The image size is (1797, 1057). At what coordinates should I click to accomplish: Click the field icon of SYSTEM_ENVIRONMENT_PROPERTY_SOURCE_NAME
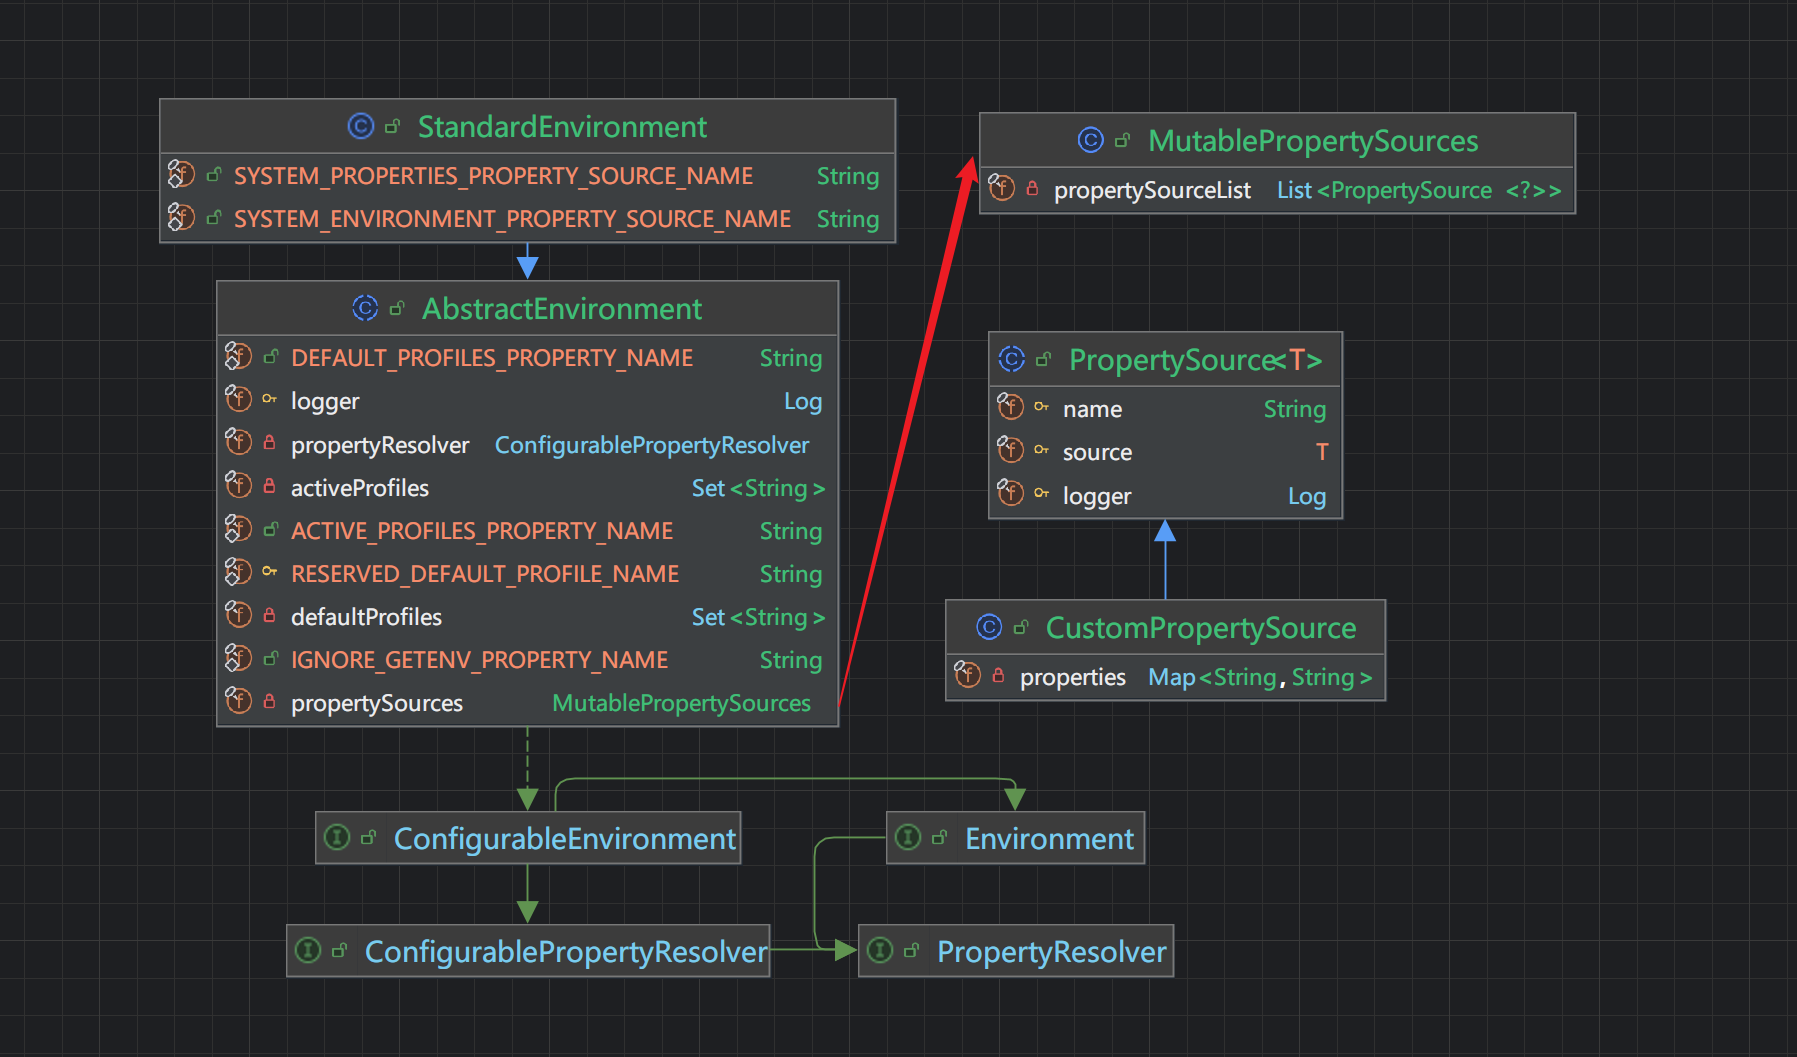[181, 217]
